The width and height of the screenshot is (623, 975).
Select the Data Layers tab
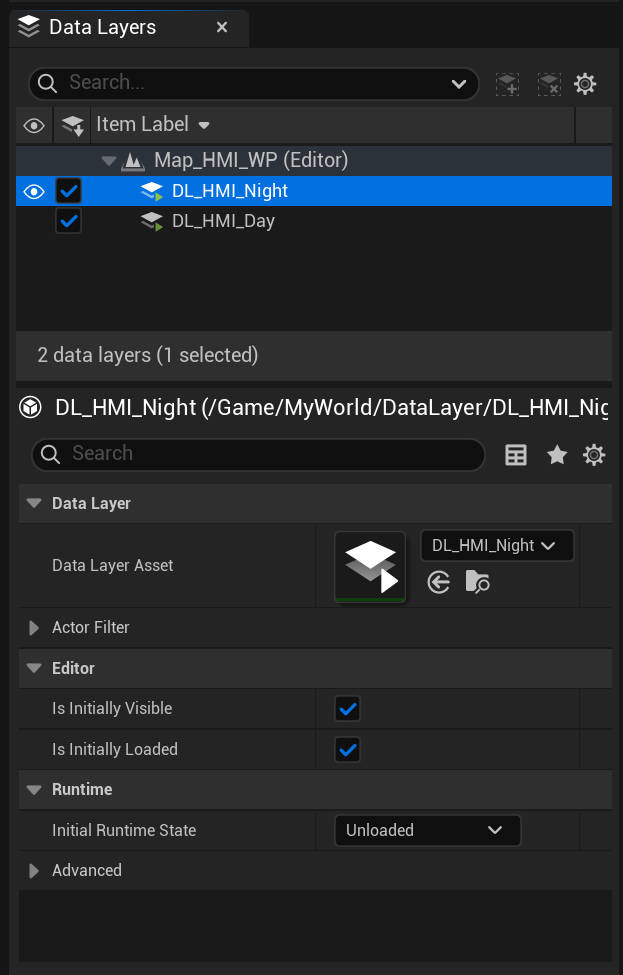coord(102,27)
